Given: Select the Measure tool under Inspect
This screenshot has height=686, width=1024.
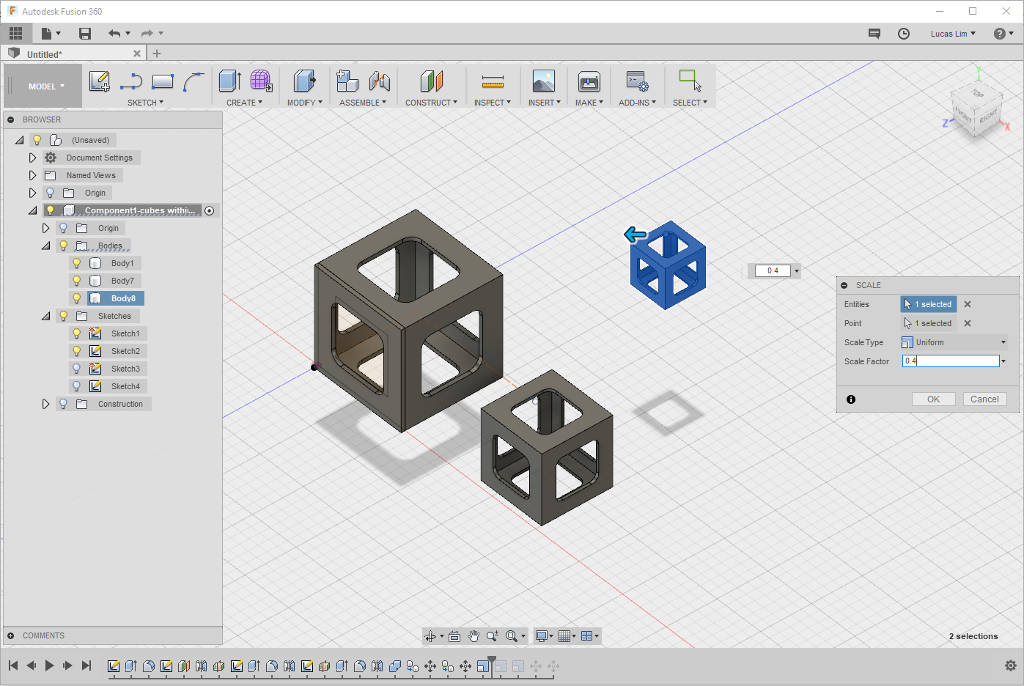Looking at the screenshot, I should [x=491, y=82].
